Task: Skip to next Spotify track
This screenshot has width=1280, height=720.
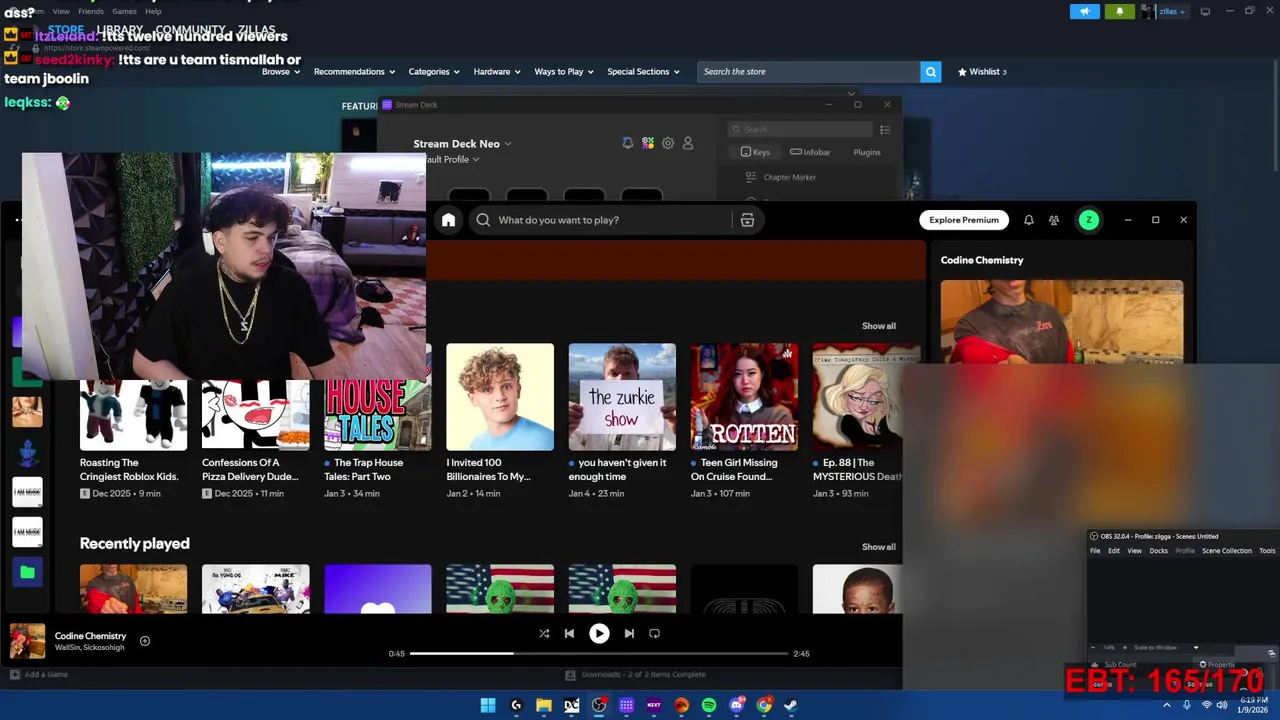Action: tap(629, 633)
